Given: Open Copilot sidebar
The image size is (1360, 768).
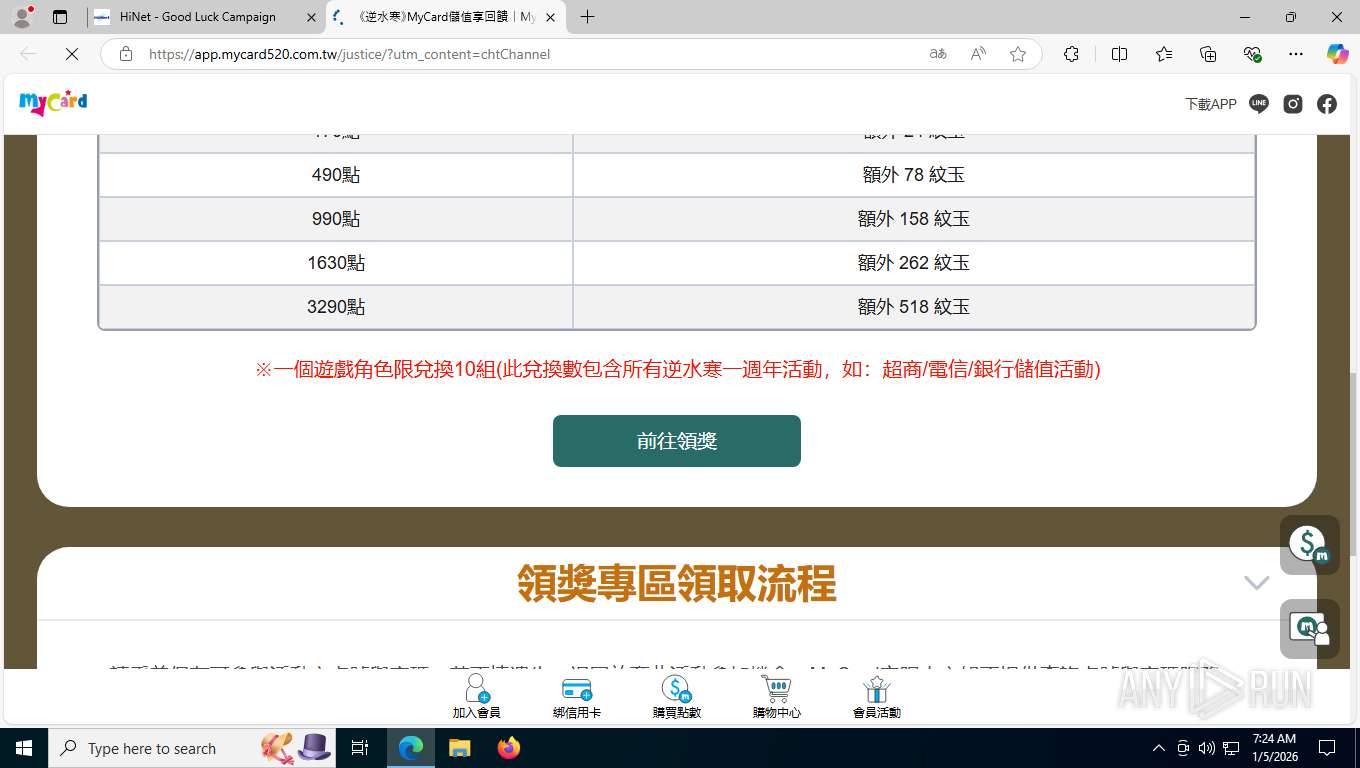Looking at the screenshot, I should 1338,54.
